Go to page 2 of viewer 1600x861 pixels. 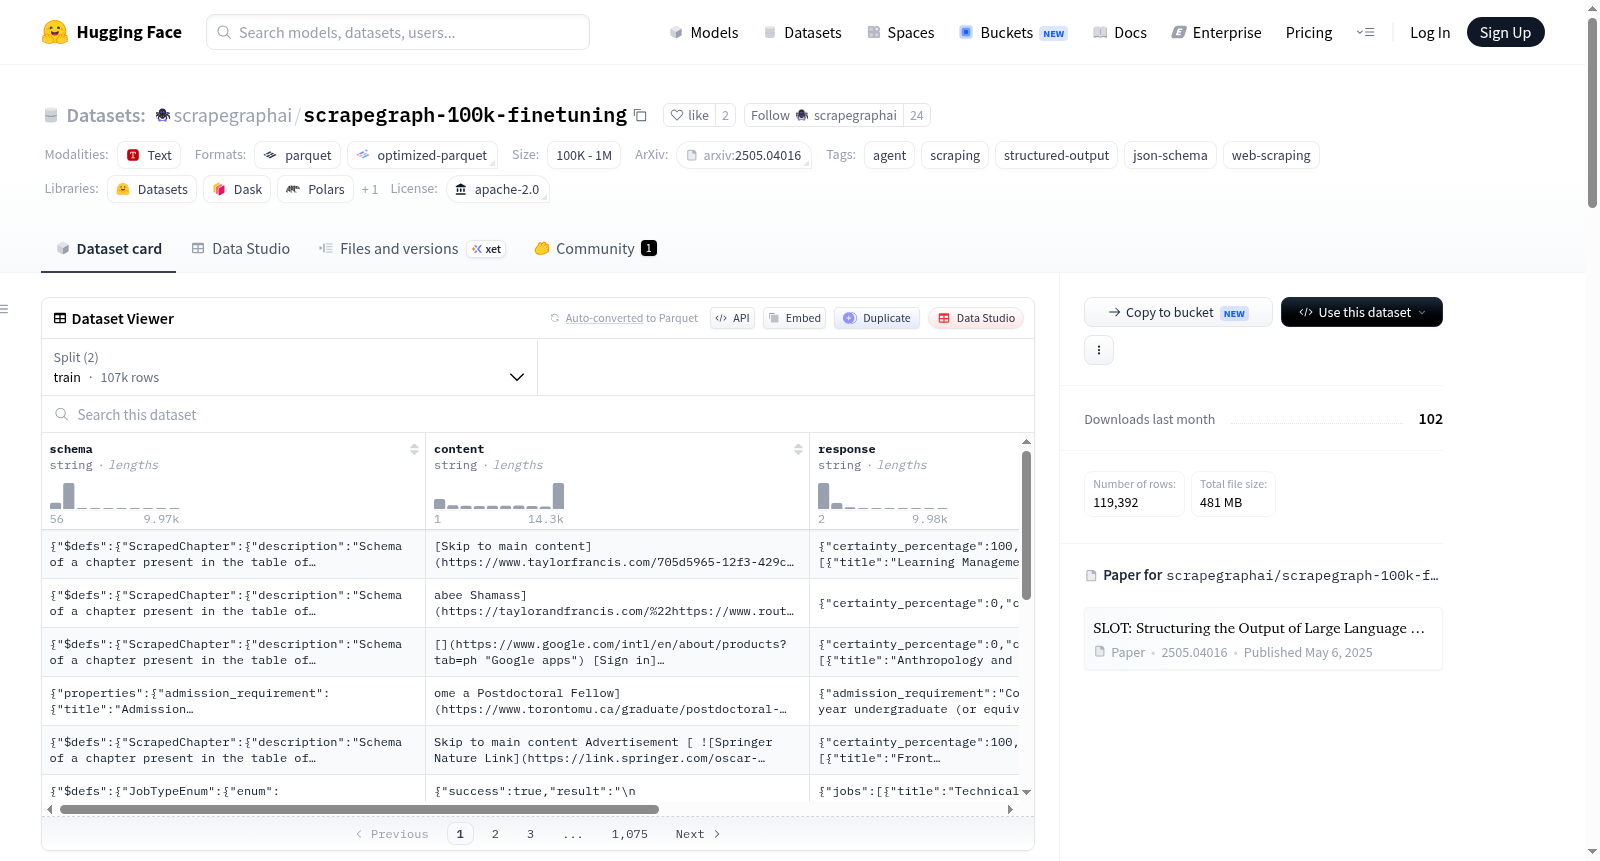(x=495, y=834)
